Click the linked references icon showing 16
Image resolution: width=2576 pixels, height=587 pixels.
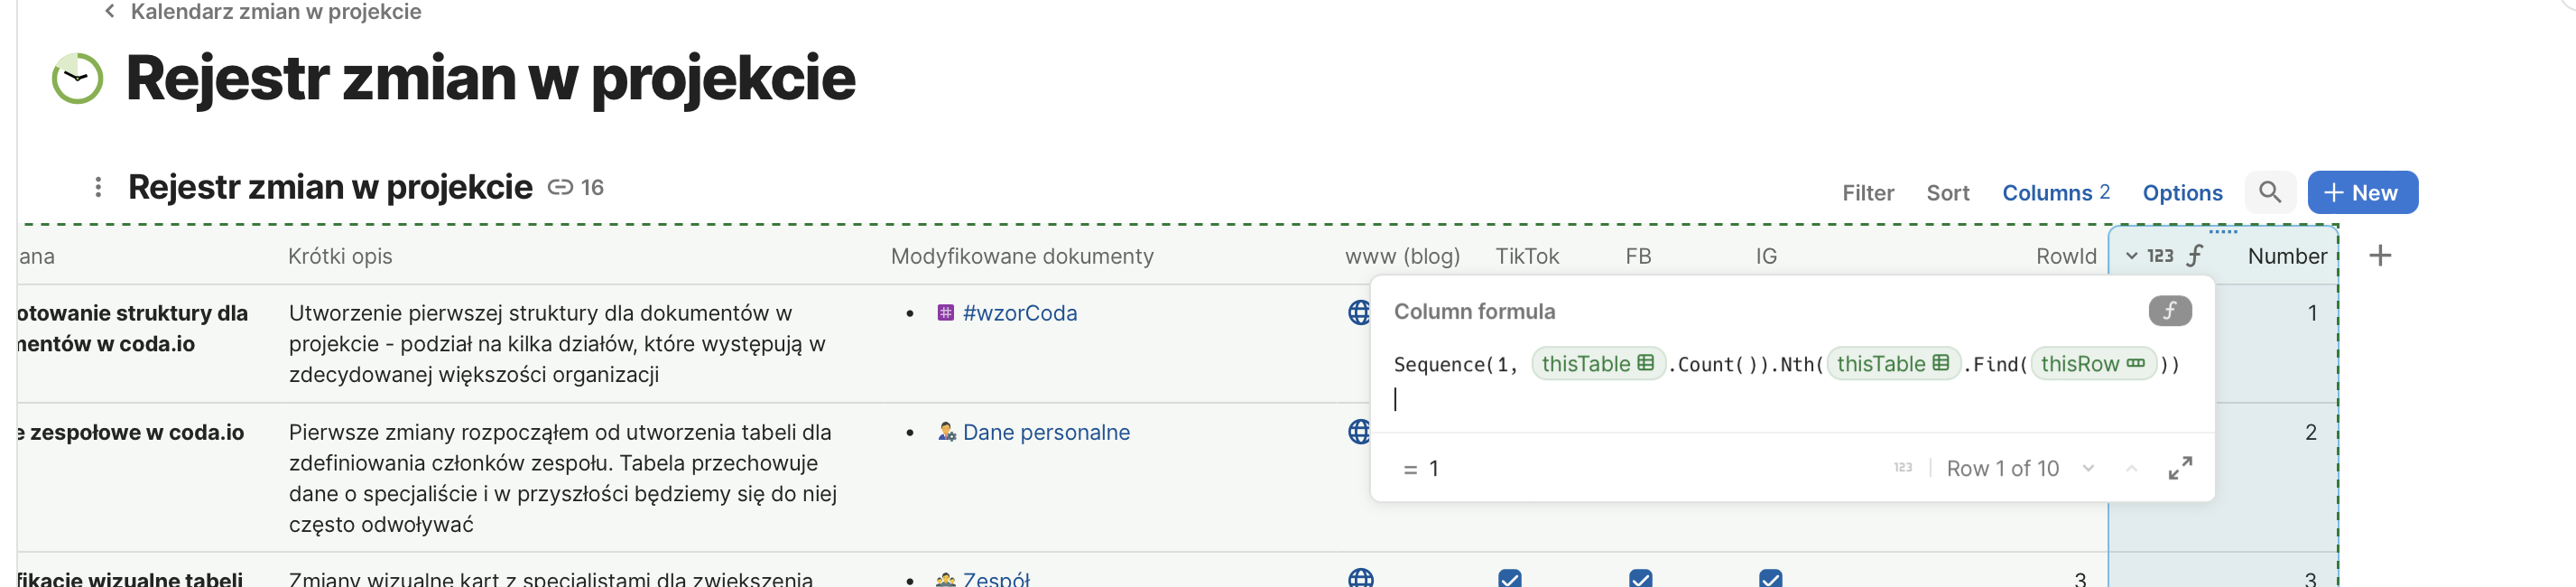pos(561,187)
